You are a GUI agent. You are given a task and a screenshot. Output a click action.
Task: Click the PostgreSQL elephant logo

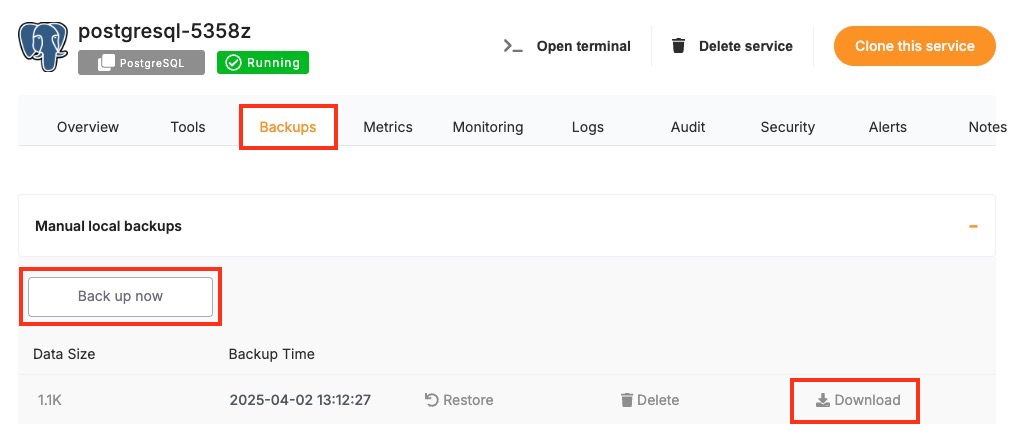coord(44,44)
